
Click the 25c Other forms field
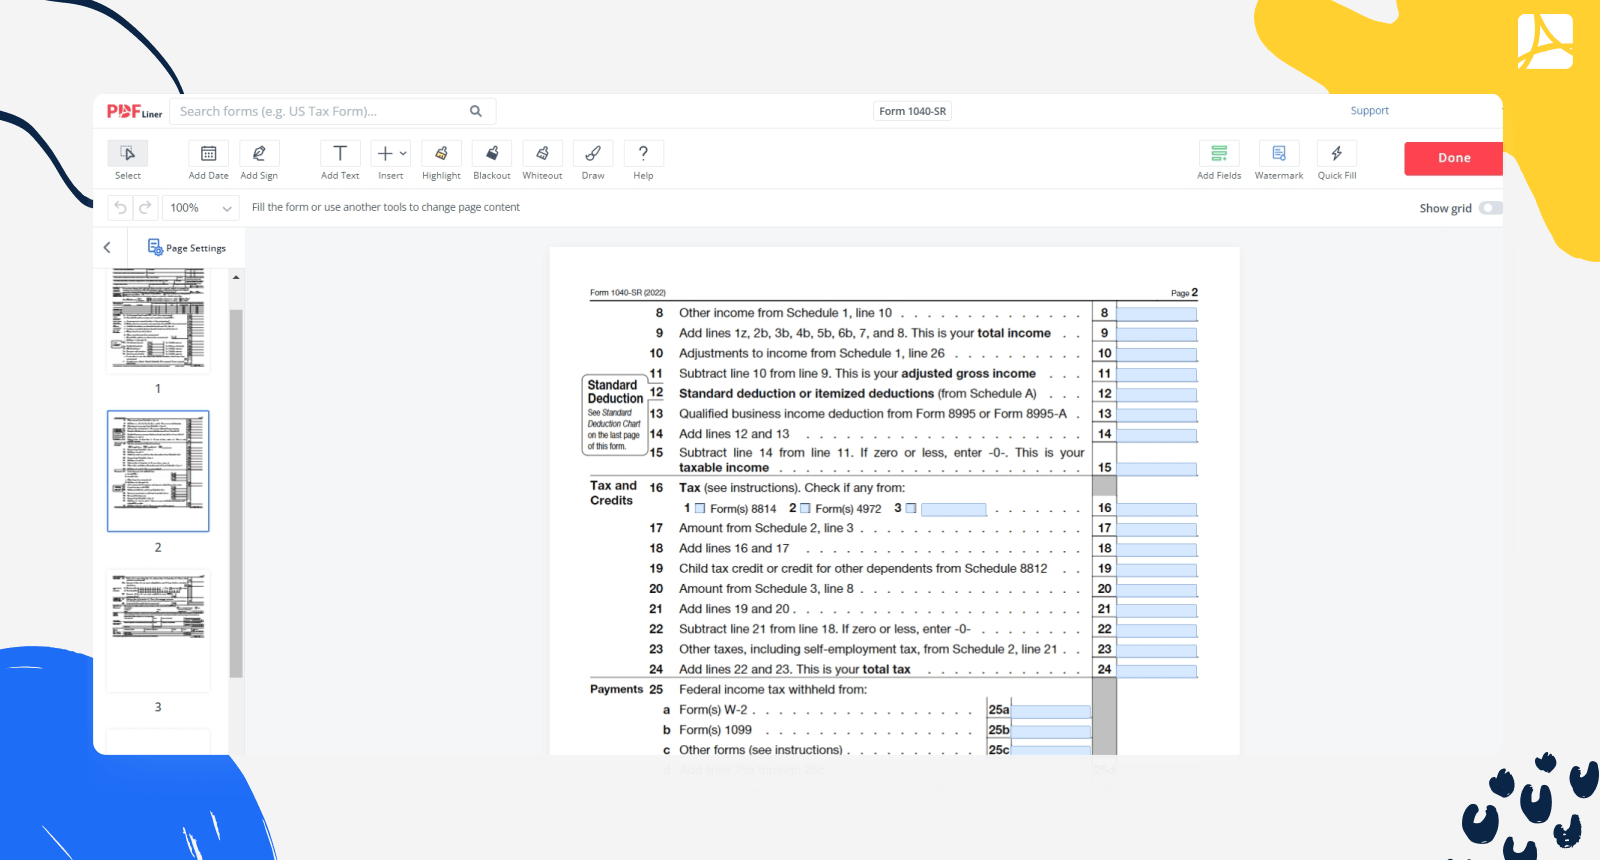click(x=1051, y=750)
